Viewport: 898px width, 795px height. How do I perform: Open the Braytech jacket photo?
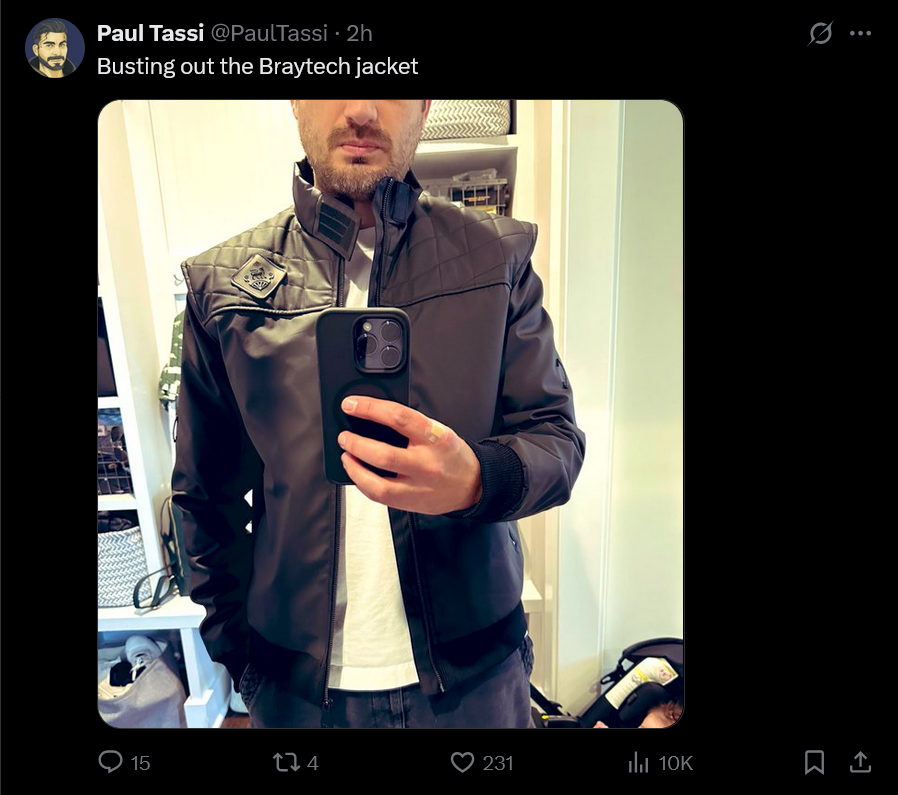click(x=391, y=414)
